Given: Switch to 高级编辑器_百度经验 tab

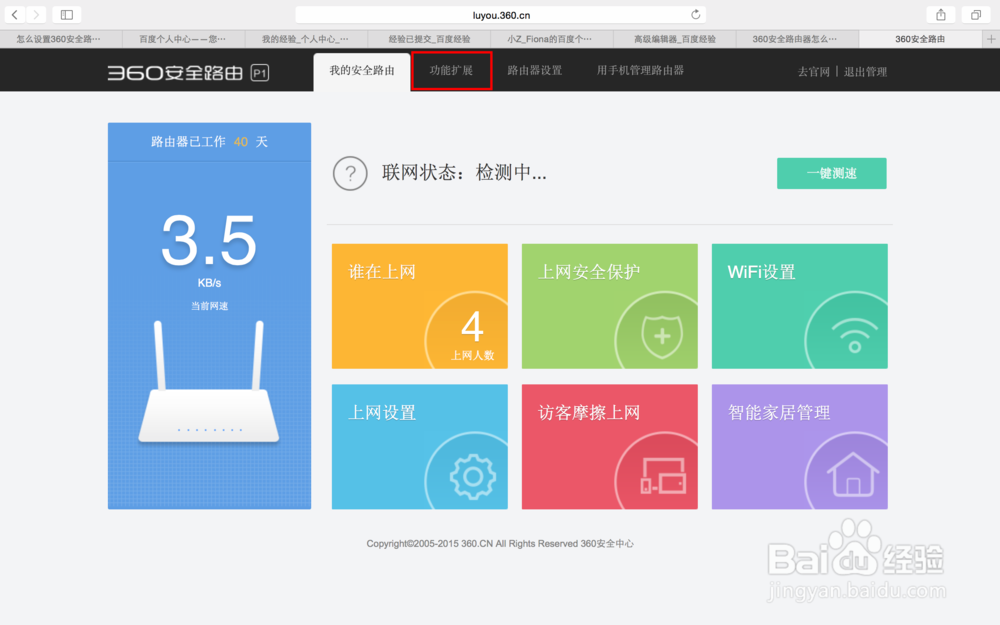Looking at the screenshot, I should click(x=675, y=39).
